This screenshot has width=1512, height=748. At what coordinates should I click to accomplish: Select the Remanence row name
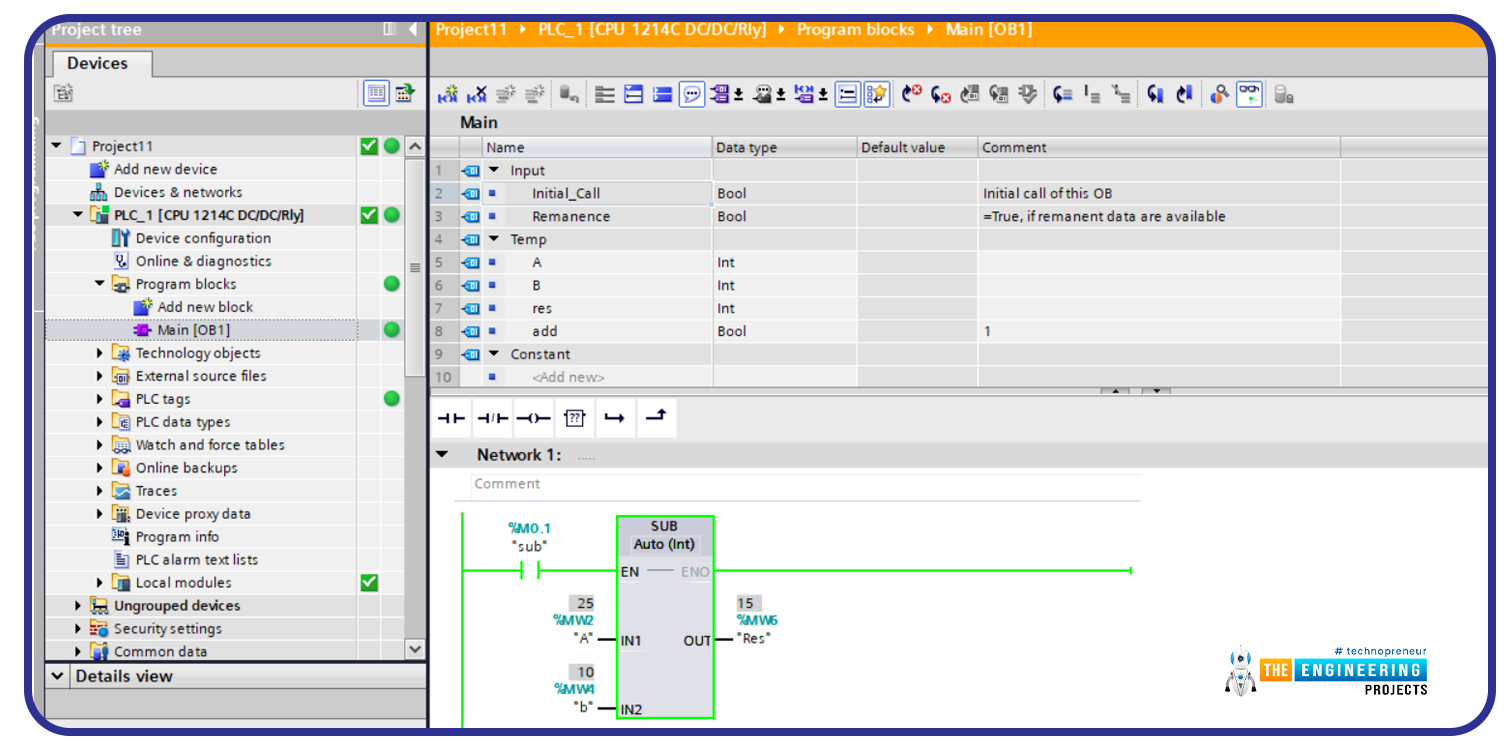(571, 216)
